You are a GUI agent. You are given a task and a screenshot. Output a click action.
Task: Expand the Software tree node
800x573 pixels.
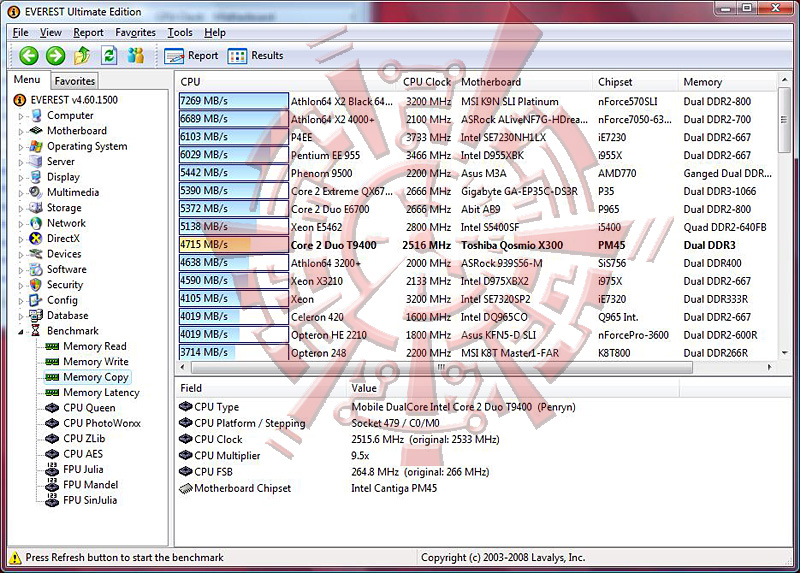[x=21, y=270]
